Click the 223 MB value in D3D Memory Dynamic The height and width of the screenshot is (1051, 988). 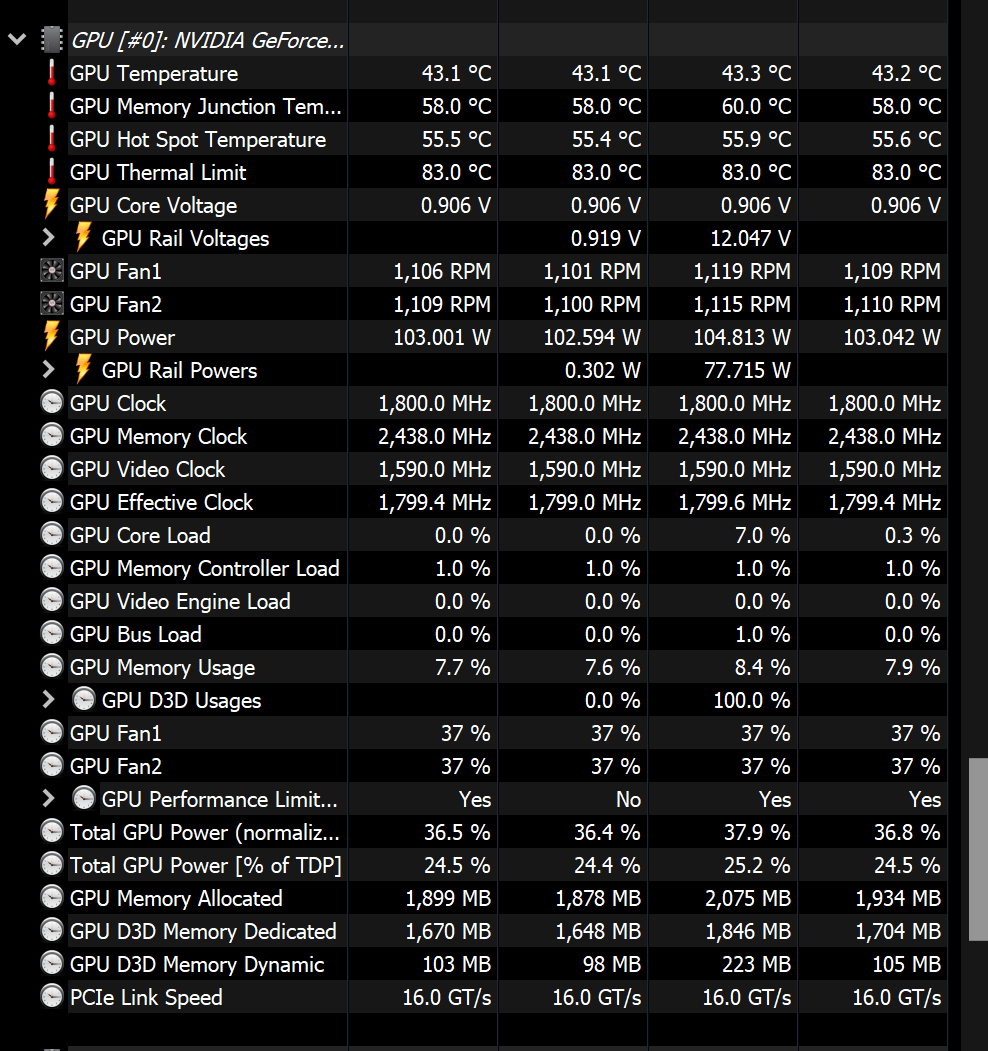[x=757, y=964]
